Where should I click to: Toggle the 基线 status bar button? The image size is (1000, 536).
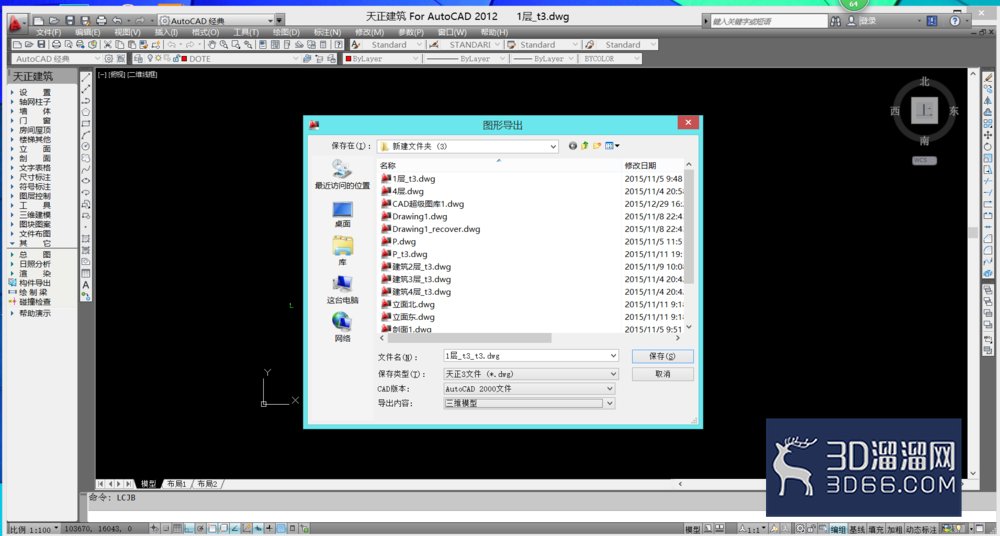tap(857, 530)
